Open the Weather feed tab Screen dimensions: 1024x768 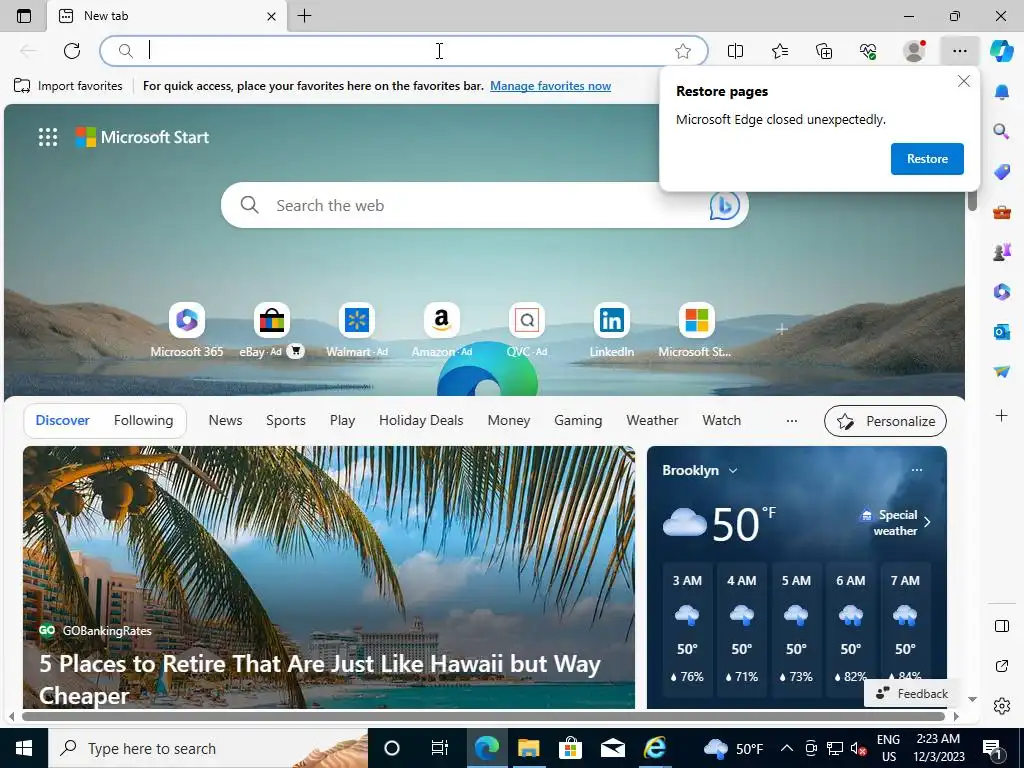(652, 421)
